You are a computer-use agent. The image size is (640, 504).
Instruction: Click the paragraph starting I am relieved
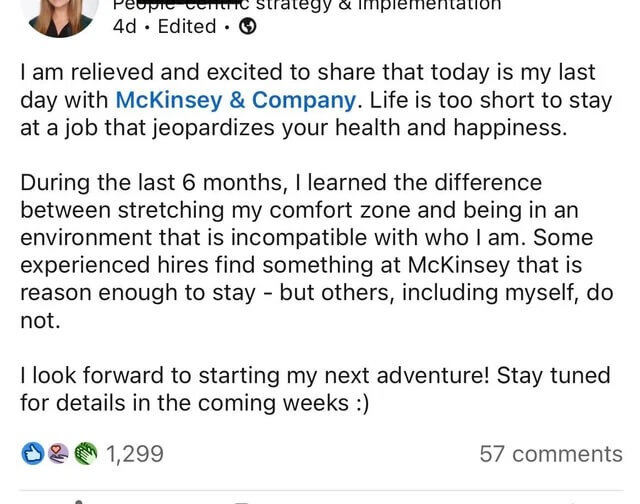pyautogui.click(x=316, y=100)
